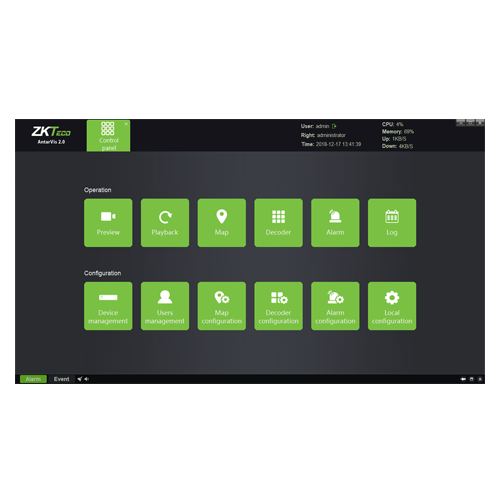Expand the bottom alarm panel arrow
500x500 pixels.
480,379
